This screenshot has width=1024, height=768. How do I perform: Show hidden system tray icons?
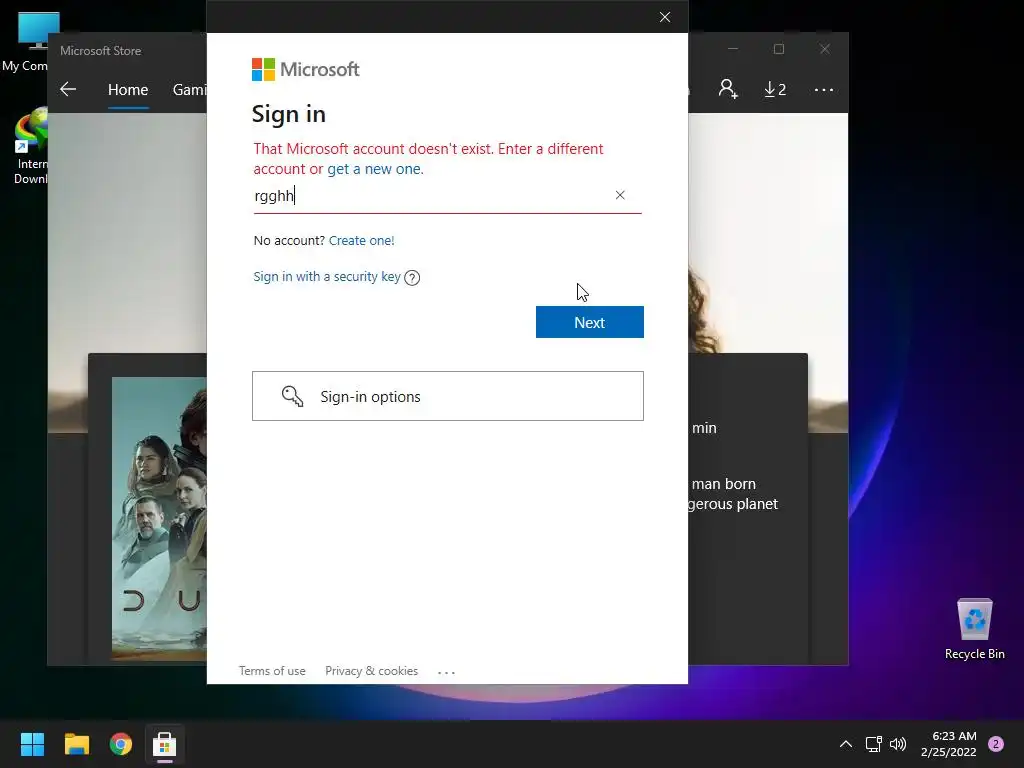click(x=846, y=744)
